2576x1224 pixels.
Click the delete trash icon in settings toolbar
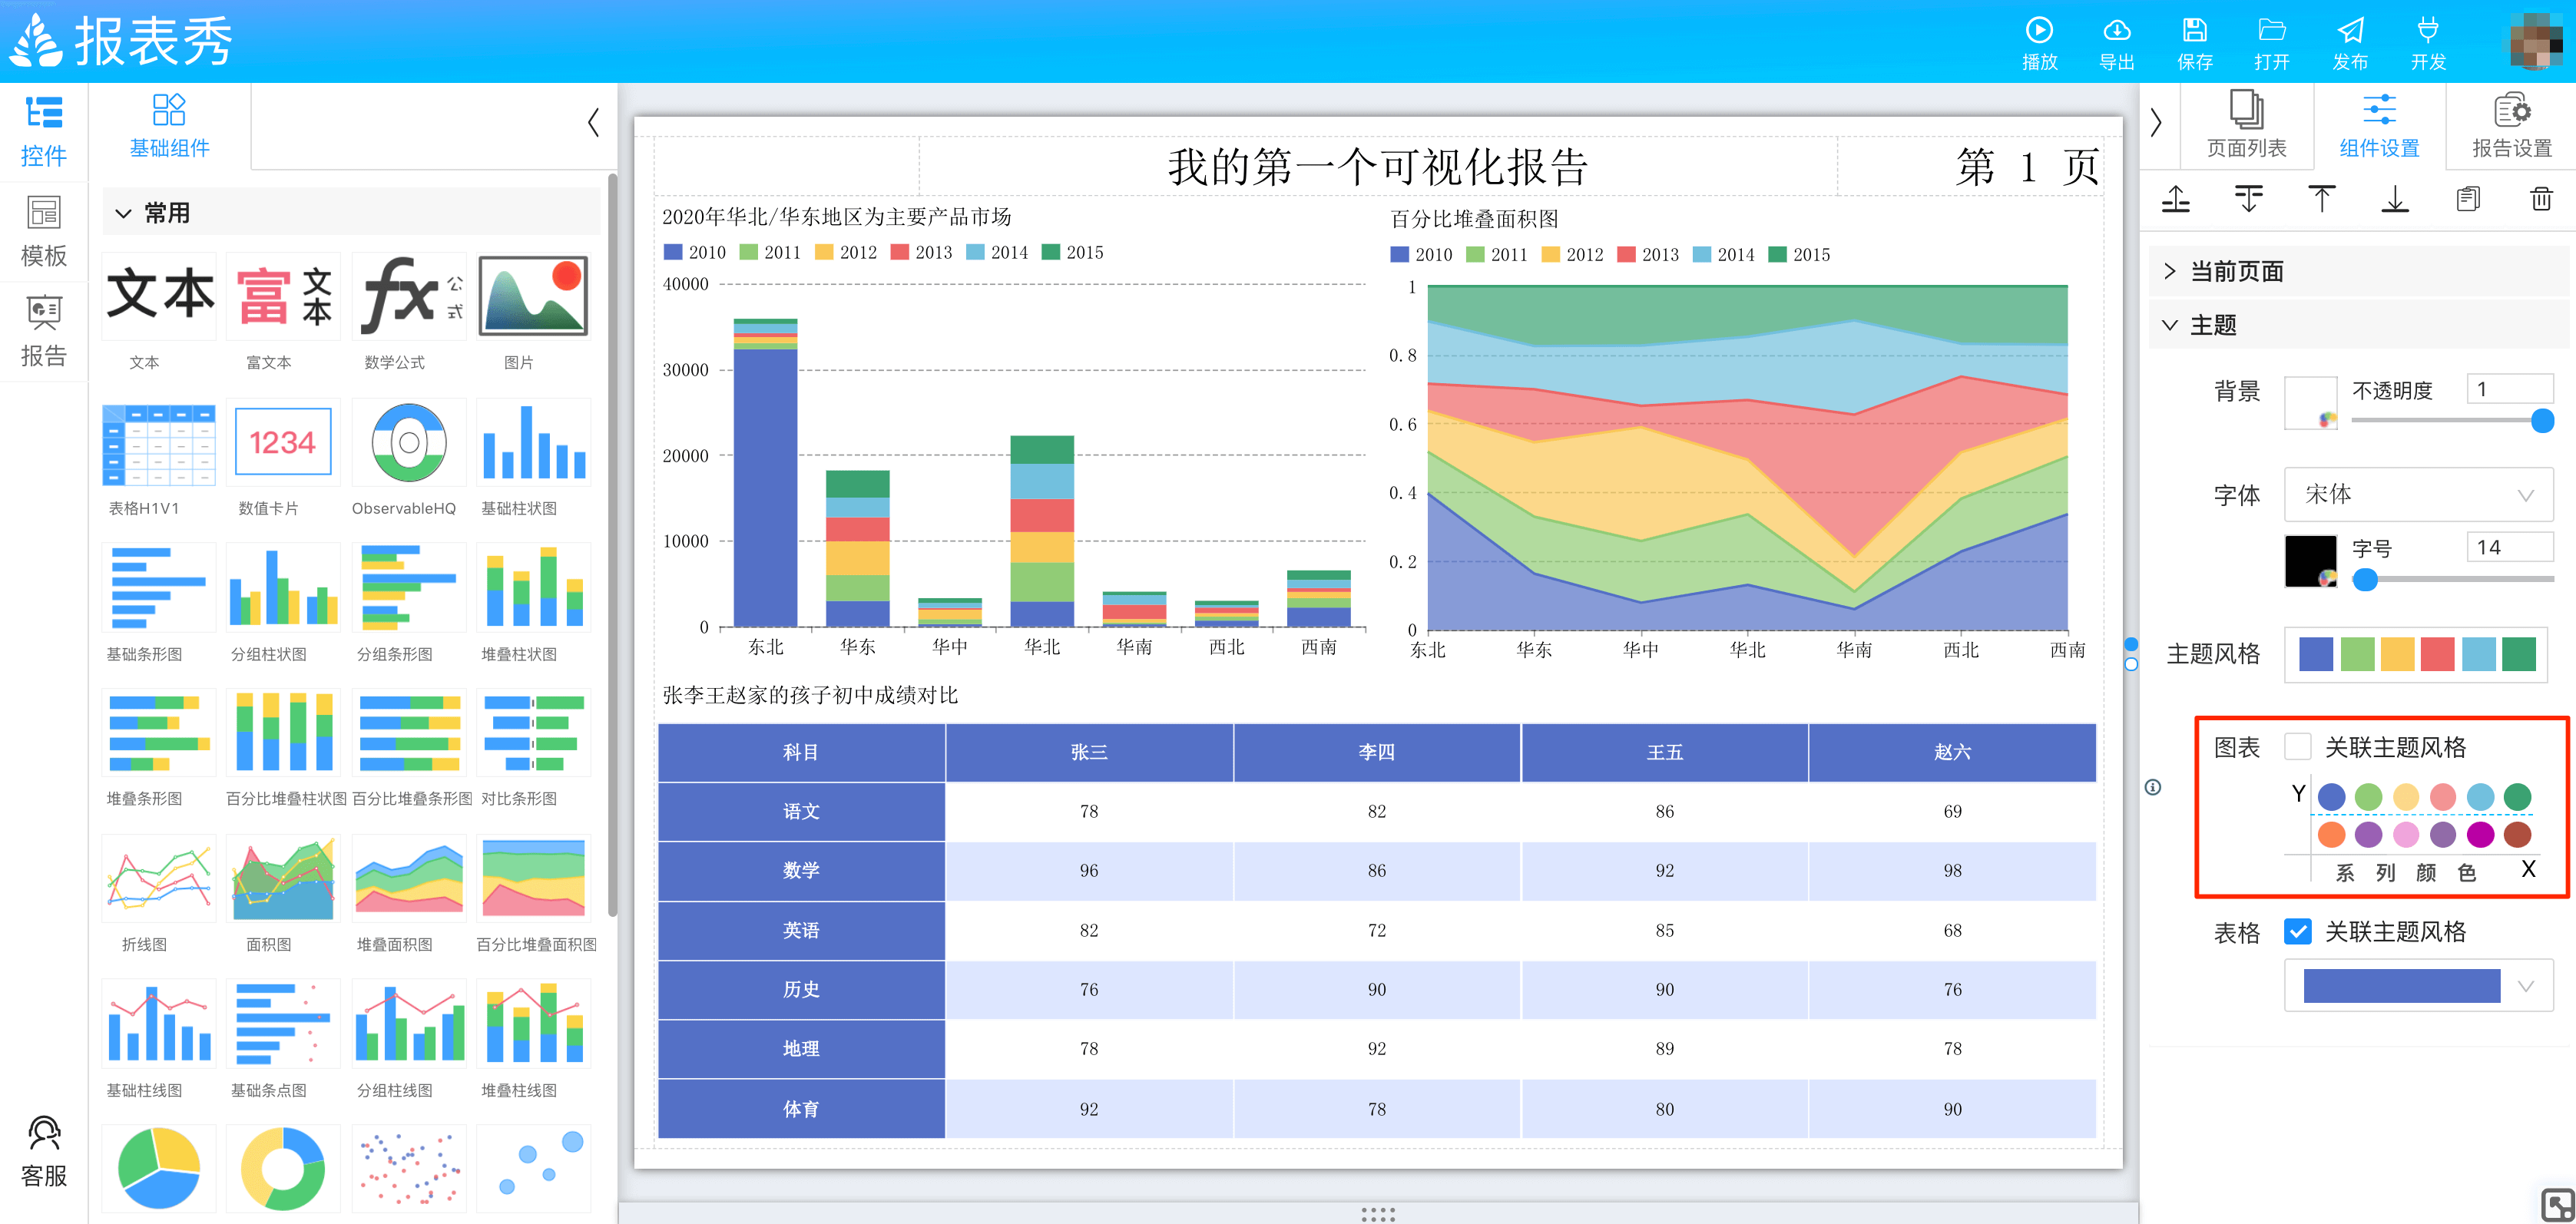[2541, 198]
